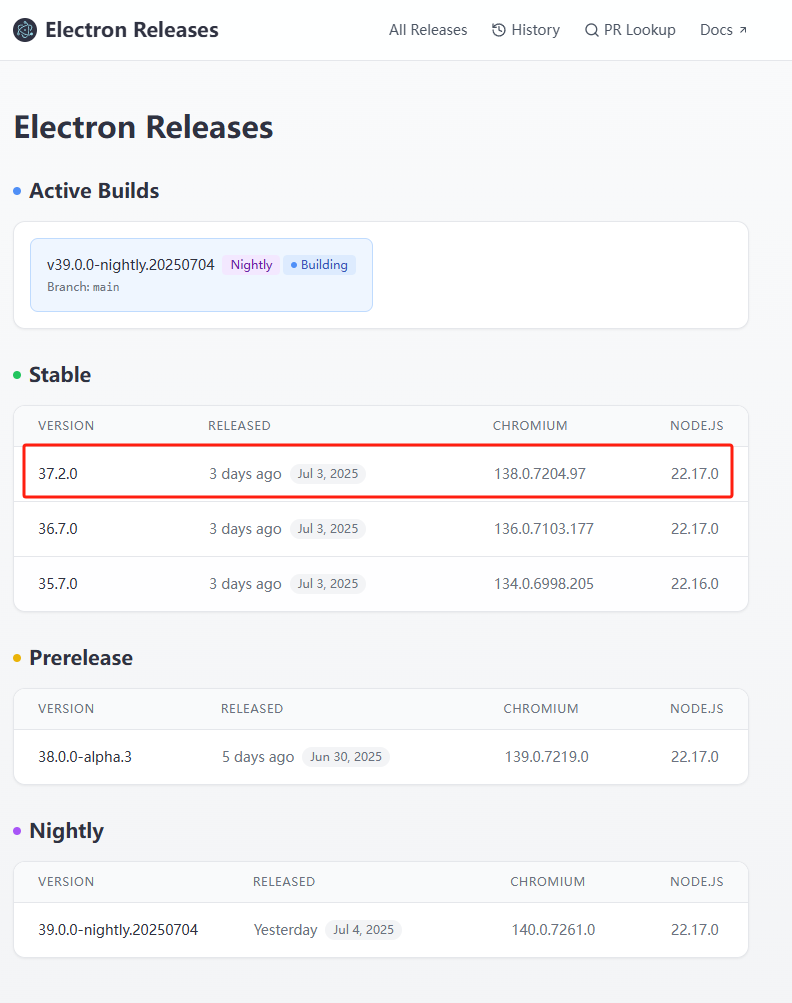Click the History clock icon
792x1003 pixels.
[497, 29]
